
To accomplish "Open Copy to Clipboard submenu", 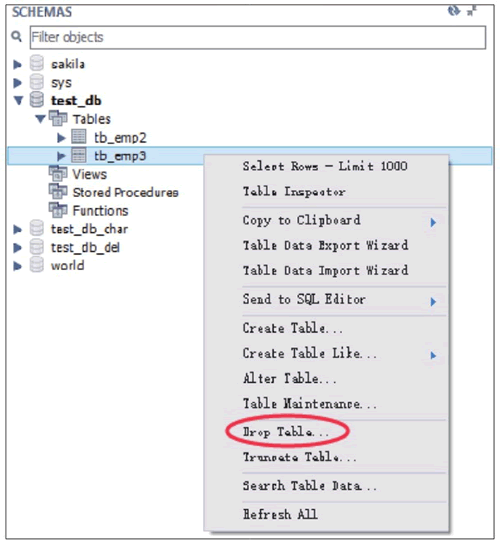I will pos(326,221).
